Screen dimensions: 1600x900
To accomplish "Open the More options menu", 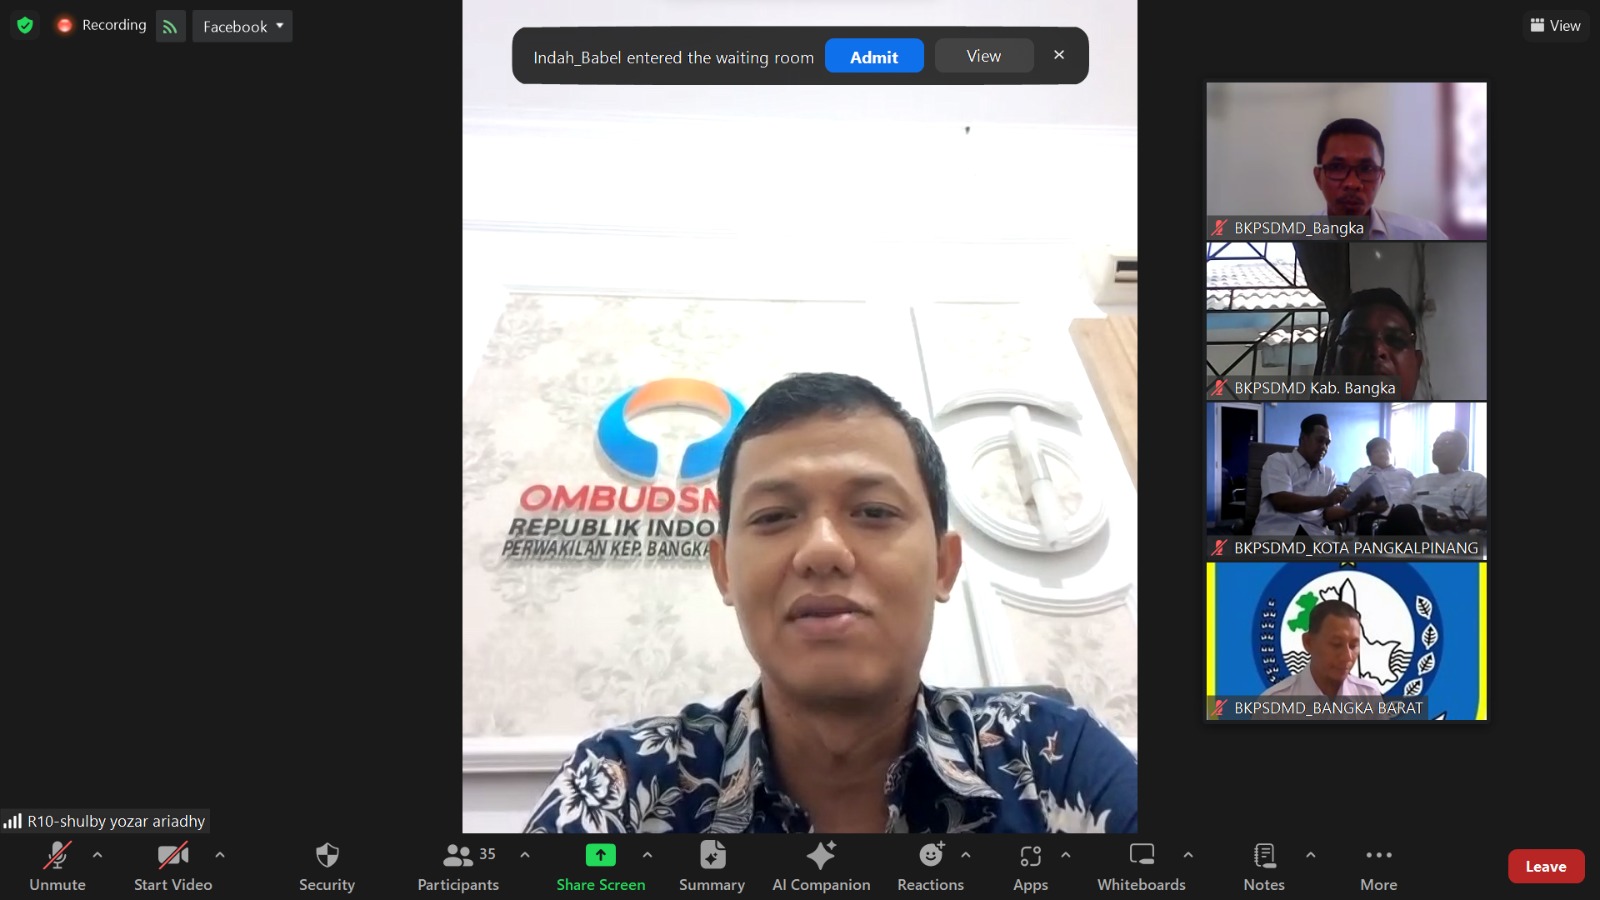I will 1378,856.
